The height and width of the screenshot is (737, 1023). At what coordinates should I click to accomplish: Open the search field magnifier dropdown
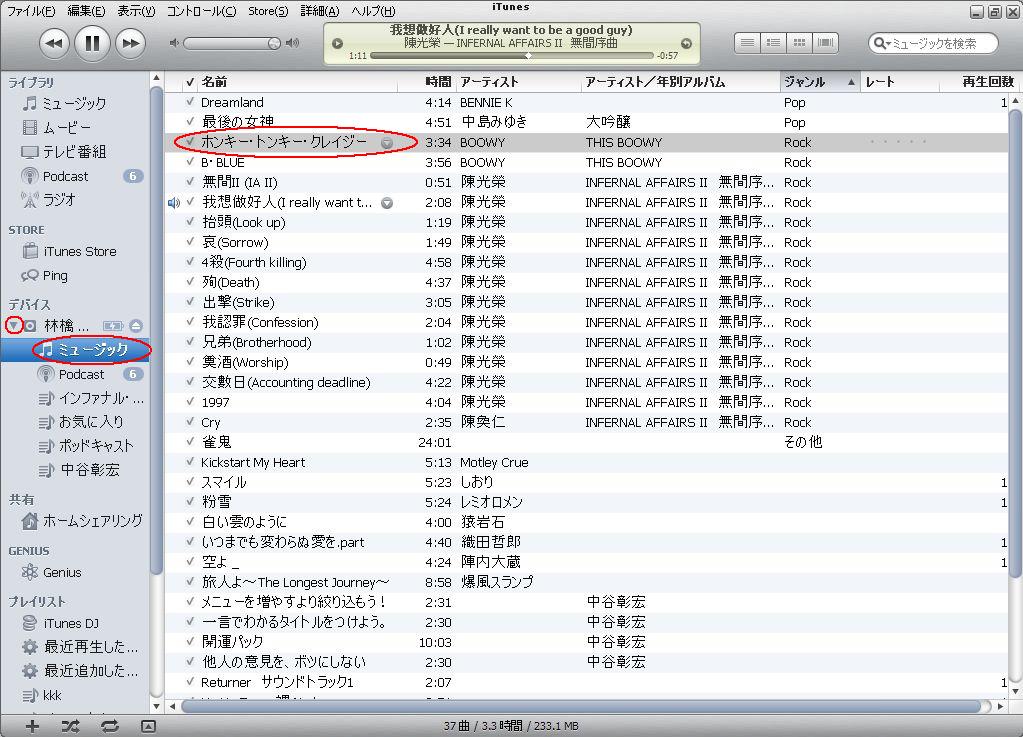tap(880, 43)
